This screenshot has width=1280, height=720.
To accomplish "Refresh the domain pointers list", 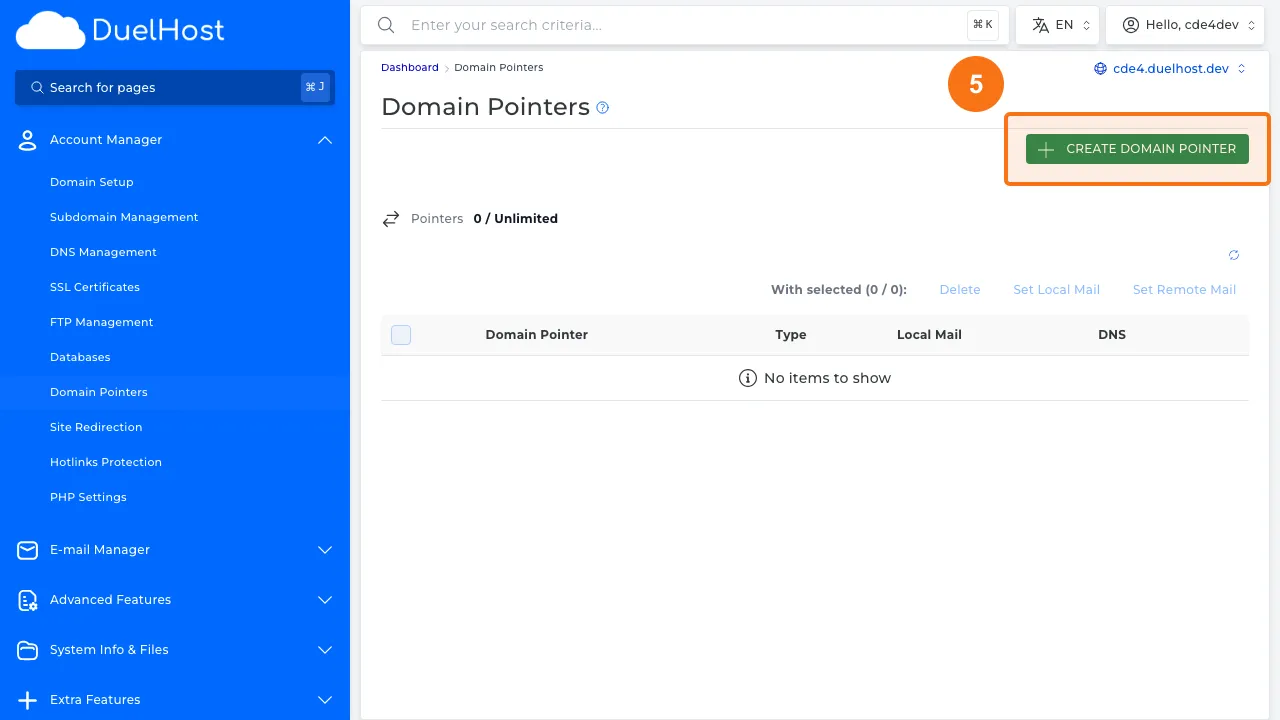I will [1234, 255].
